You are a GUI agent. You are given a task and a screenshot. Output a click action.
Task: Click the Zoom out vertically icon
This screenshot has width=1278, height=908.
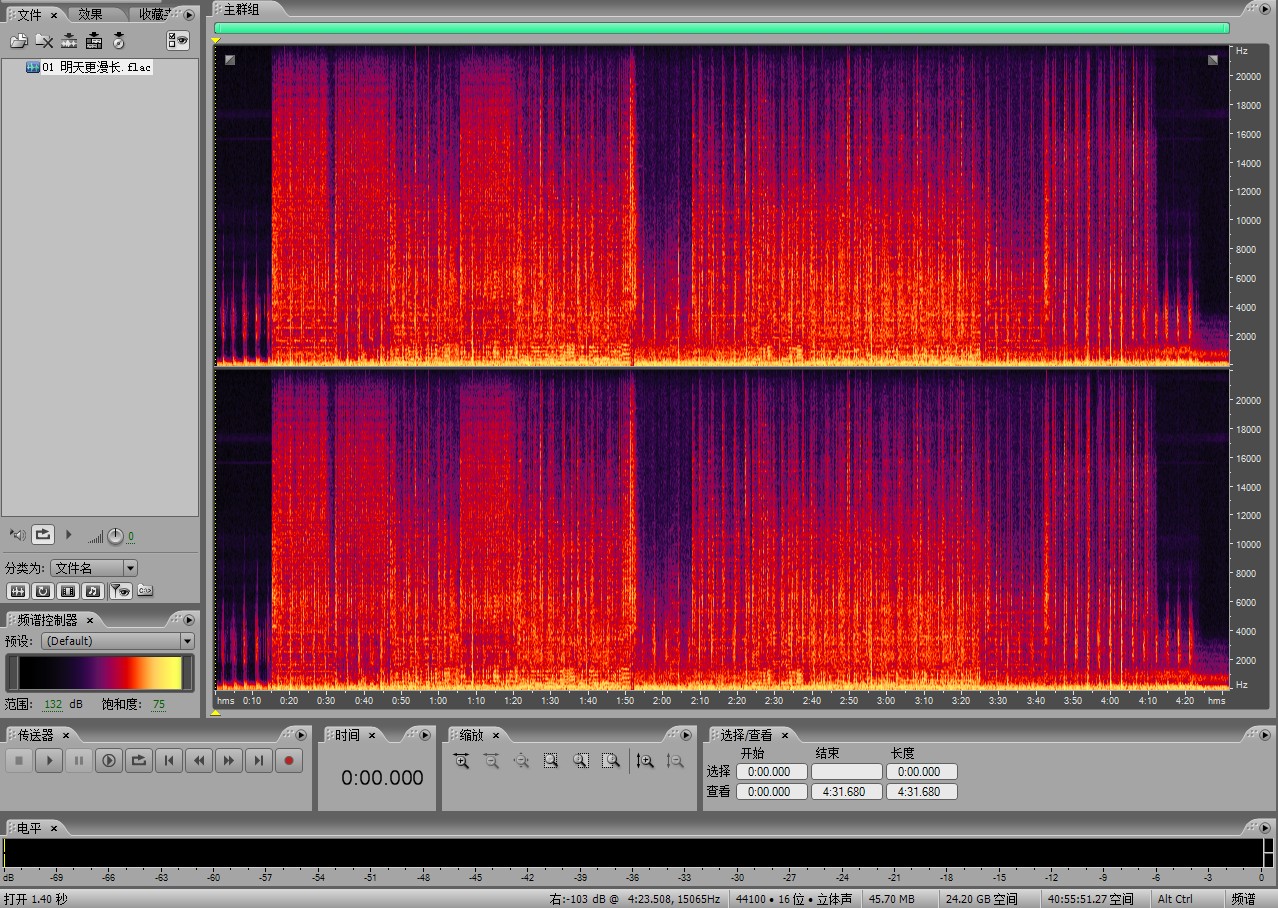pyautogui.click(x=675, y=761)
